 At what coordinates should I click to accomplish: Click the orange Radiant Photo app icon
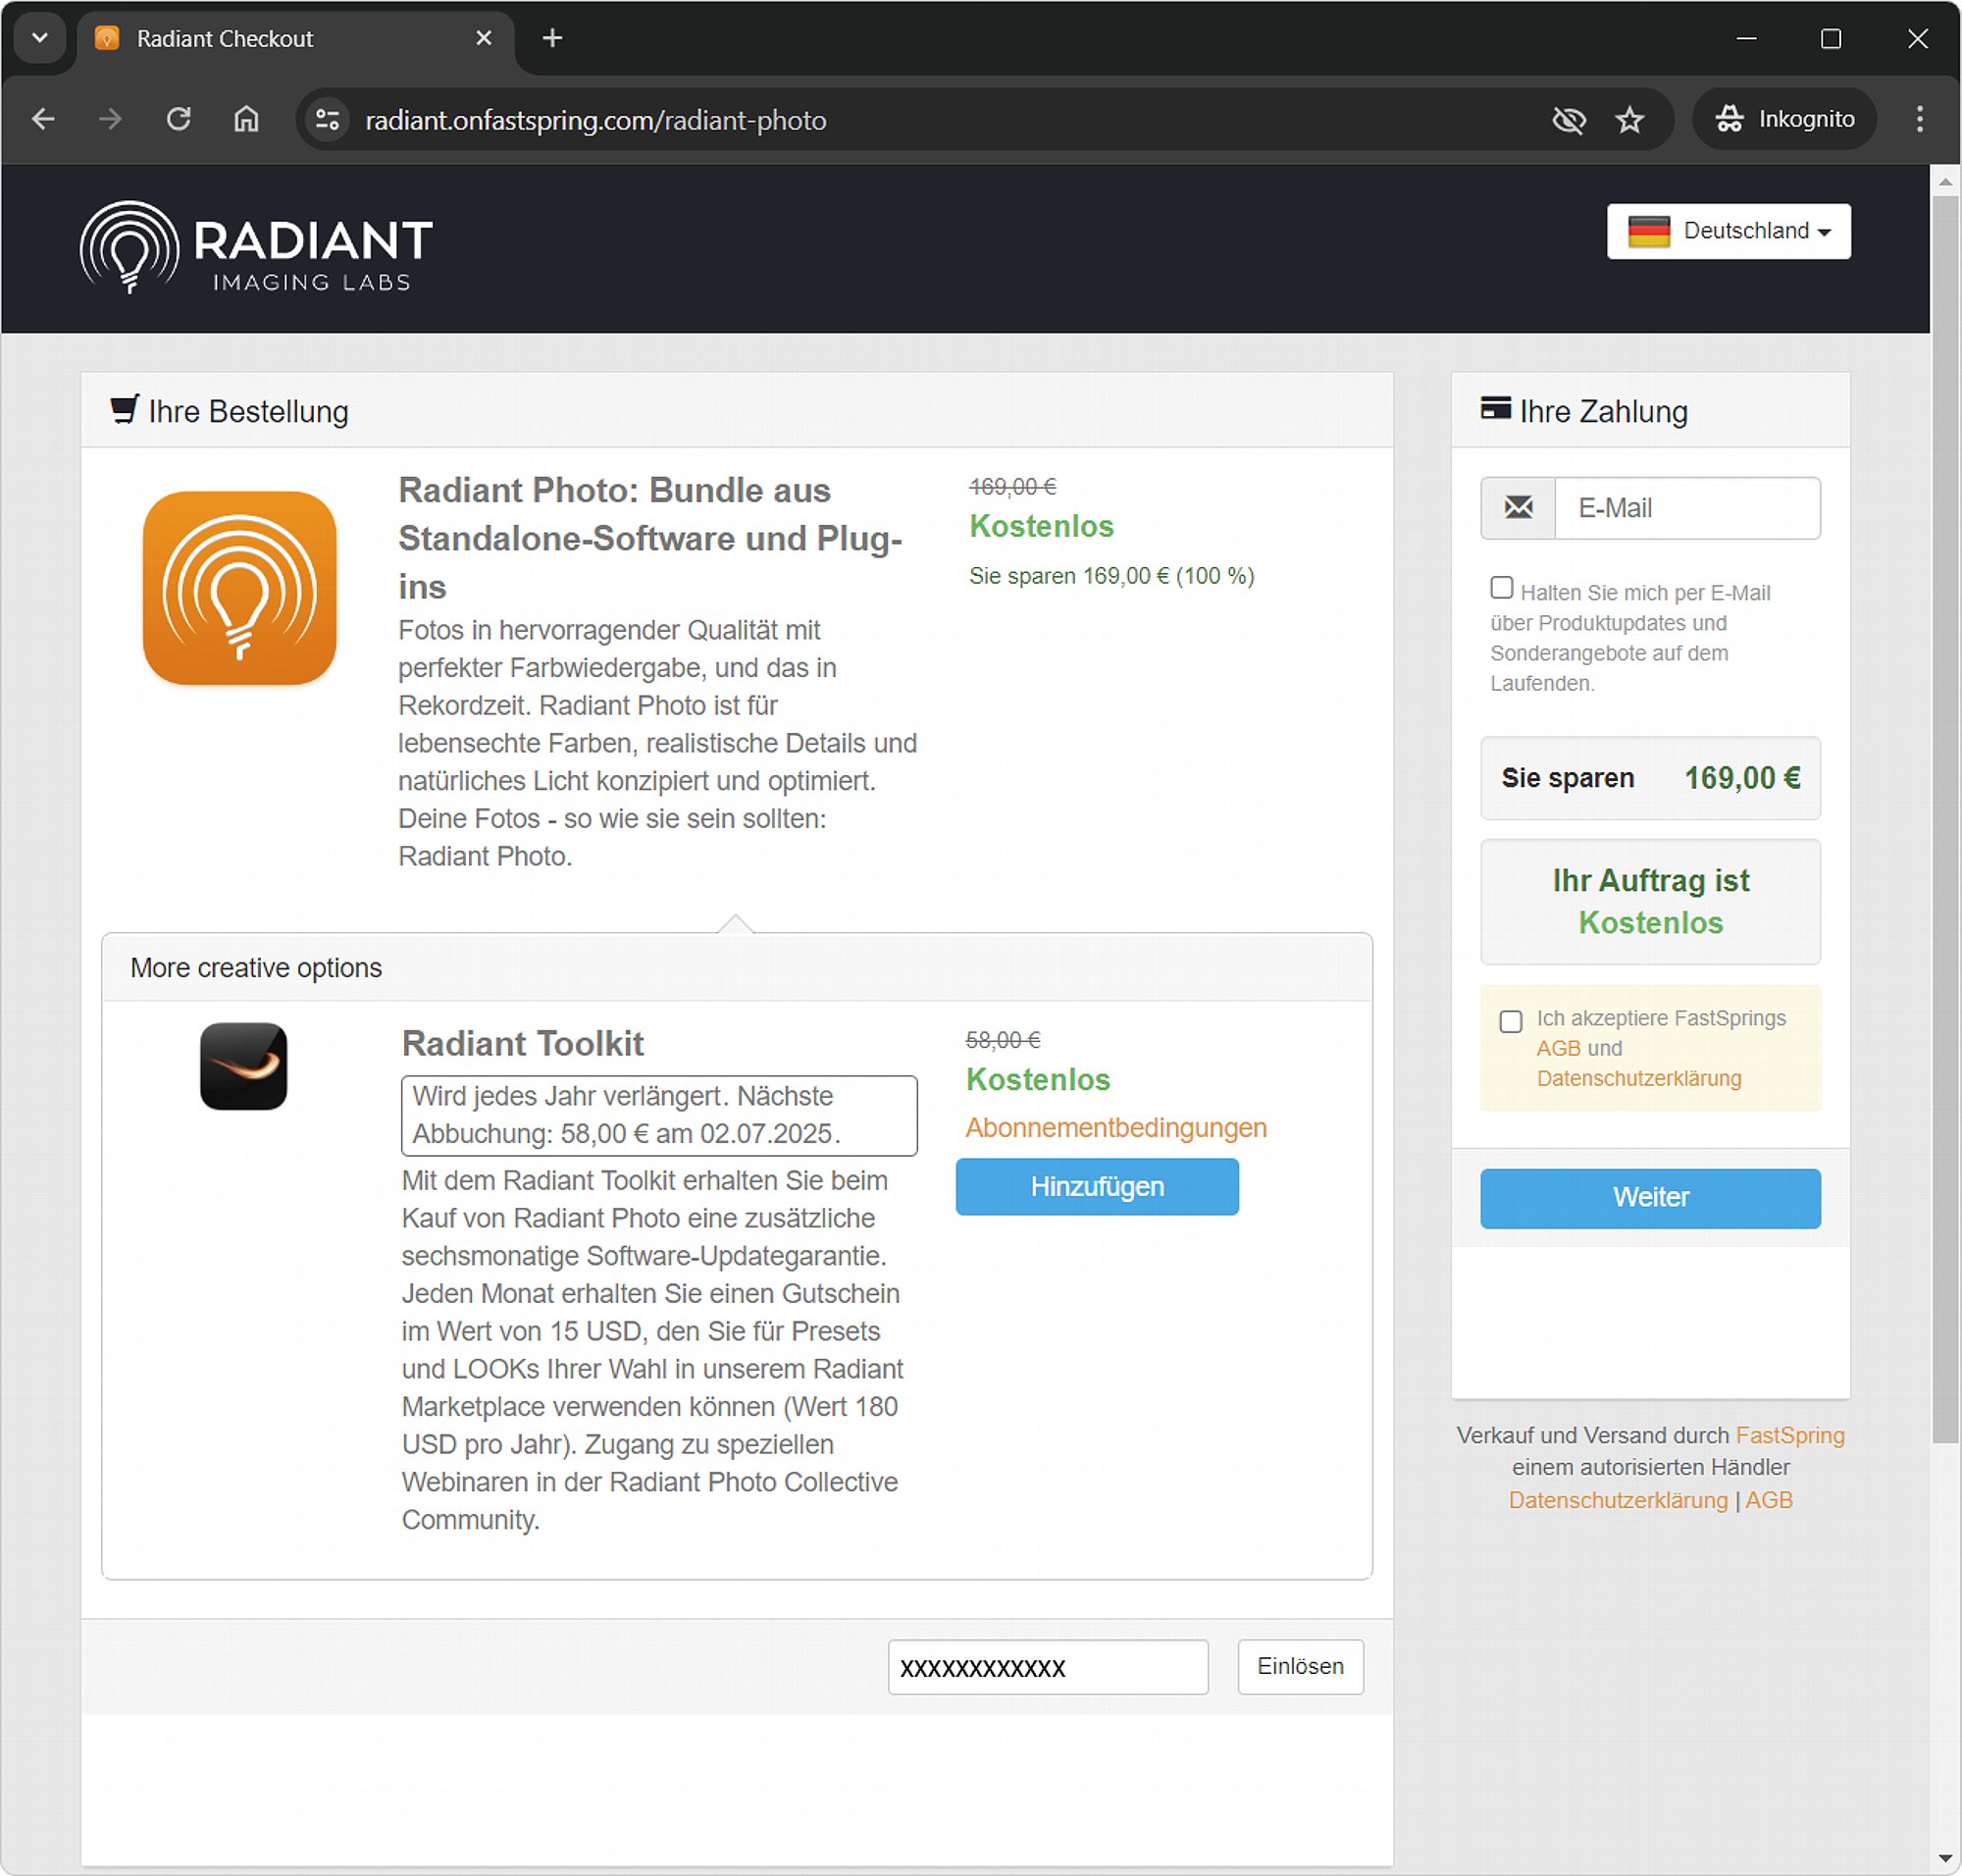click(x=240, y=588)
